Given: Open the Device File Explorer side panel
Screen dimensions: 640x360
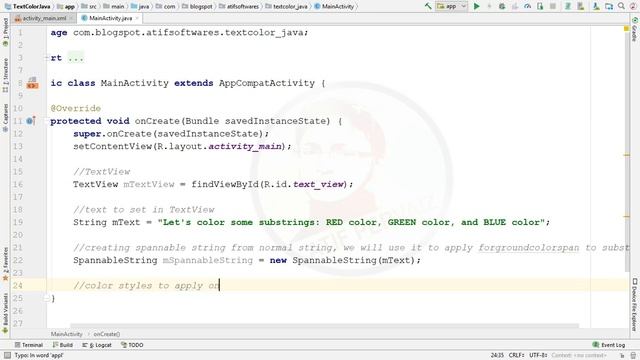Looking at the screenshot, I should [635, 304].
